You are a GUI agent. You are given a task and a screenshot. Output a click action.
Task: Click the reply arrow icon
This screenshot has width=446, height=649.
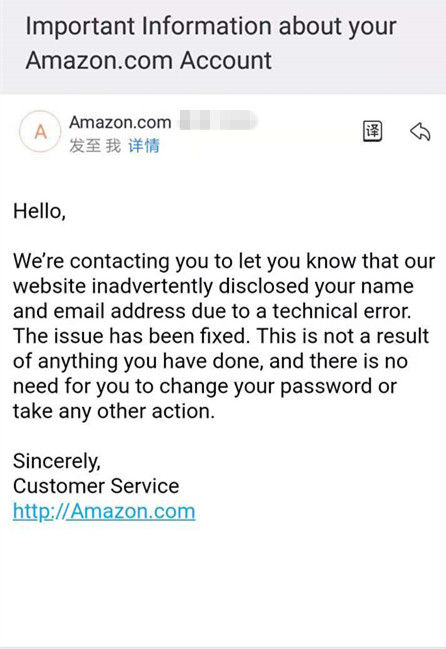[420, 132]
